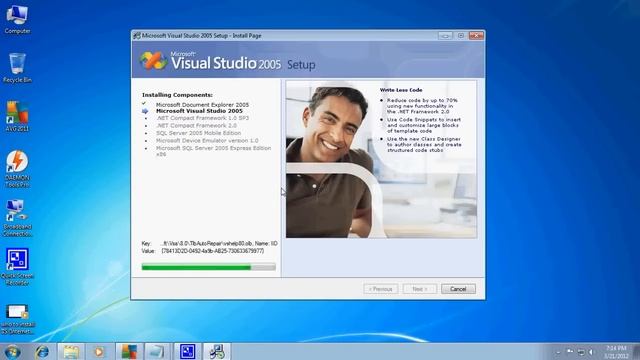The height and width of the screenshot is (360, 640).
Task: Open Broadband Connection desktop shortcut
Action: tap(17, 218)
